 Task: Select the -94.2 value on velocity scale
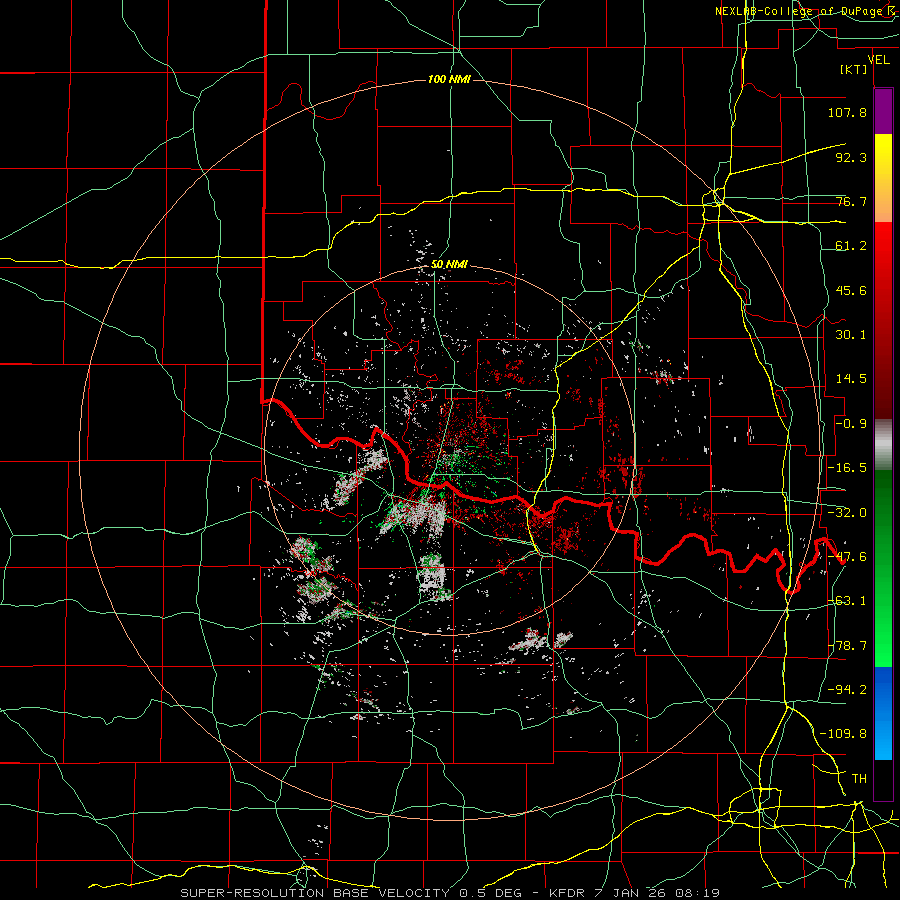(847, 689)
